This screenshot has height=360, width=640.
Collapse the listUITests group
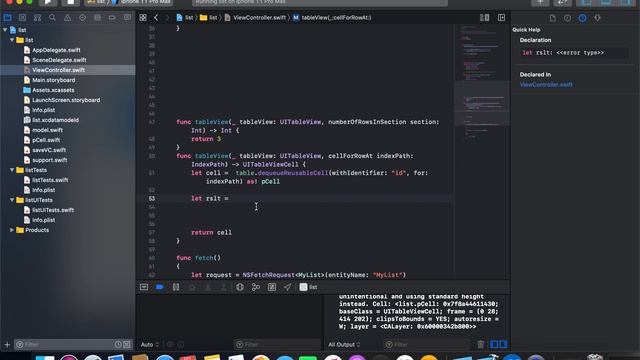coord(12,200)
